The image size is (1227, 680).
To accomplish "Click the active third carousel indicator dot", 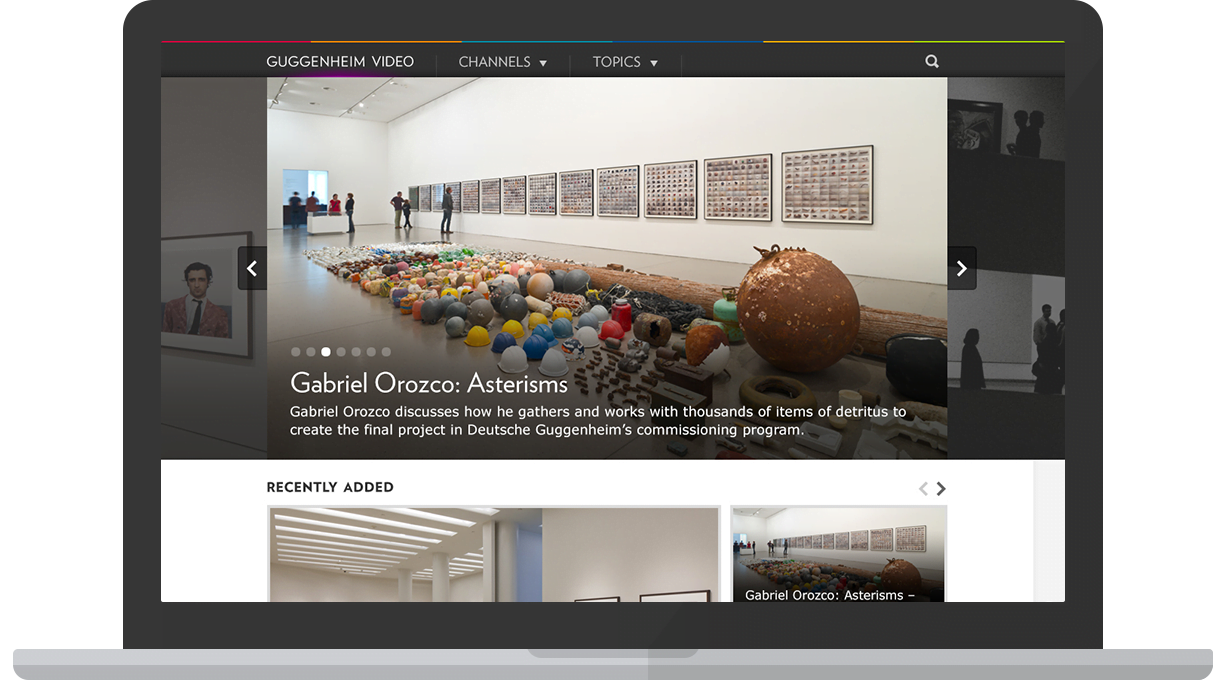I will pyautogui.click(x=325, y=351).
